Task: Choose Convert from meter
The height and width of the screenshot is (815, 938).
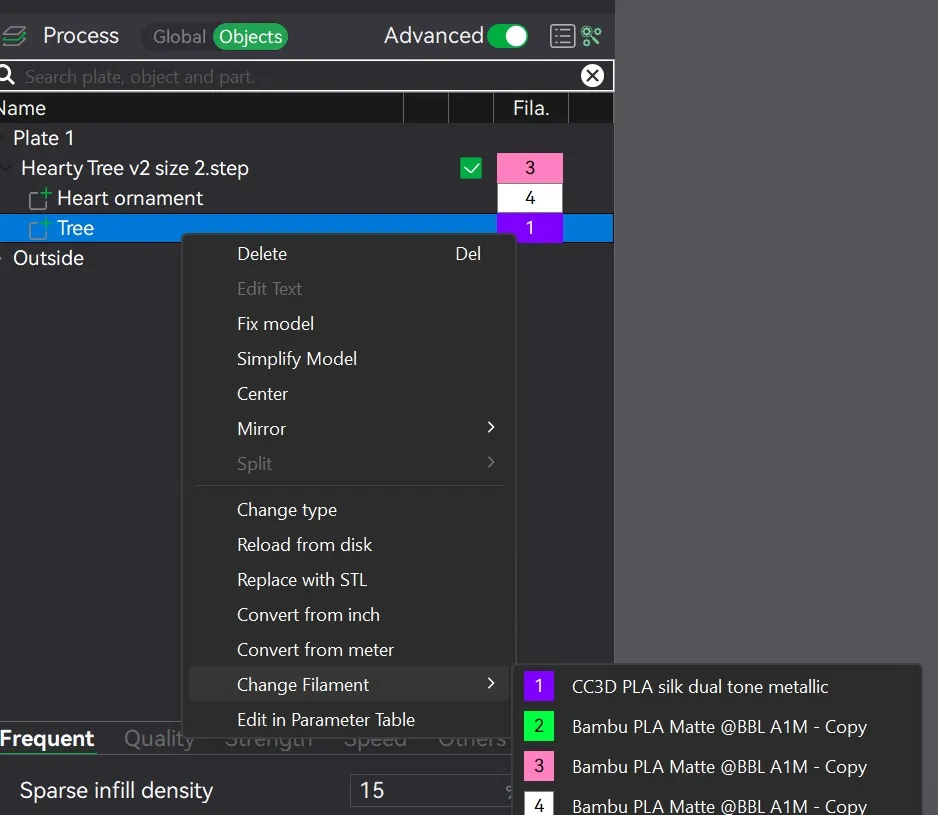Action: click(349, 650)
